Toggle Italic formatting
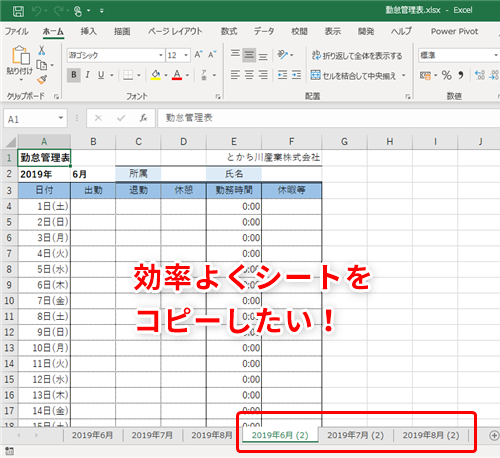500x458 pixels. (x=87, y=75)
